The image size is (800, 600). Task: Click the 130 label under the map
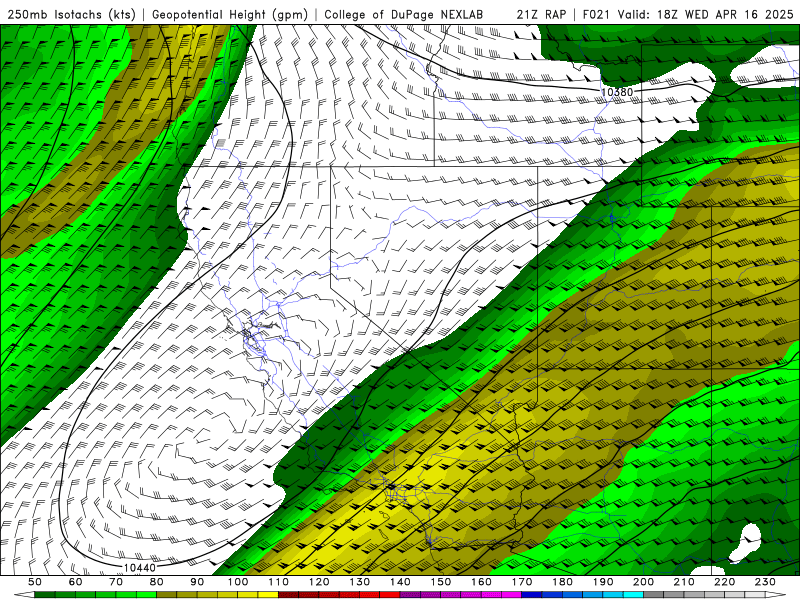tap(359, 582)
